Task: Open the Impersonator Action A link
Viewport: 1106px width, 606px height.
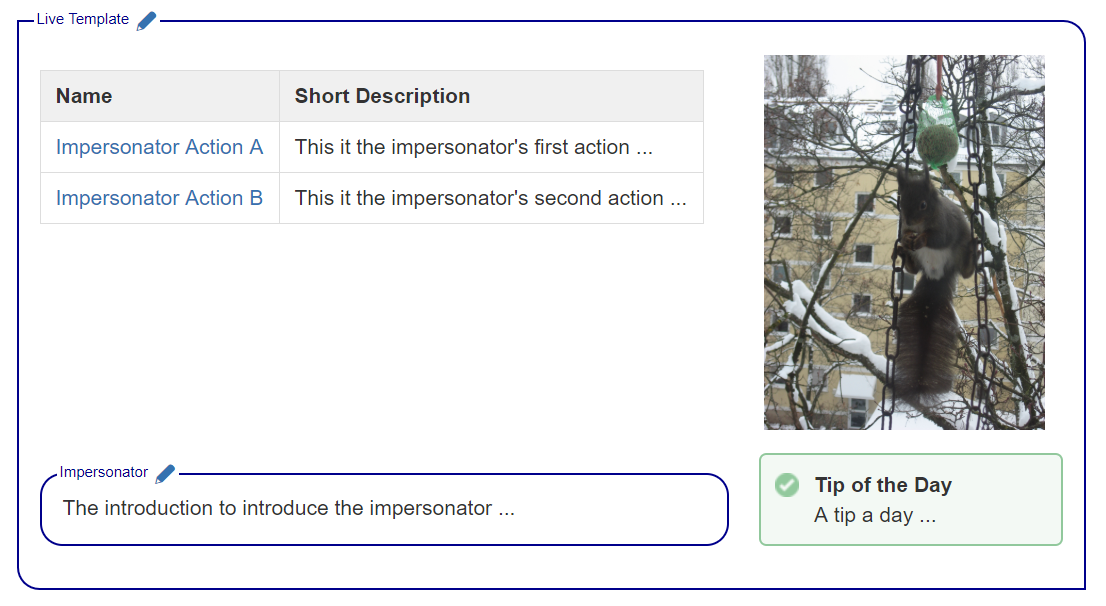Action: (x=159, y=147)
